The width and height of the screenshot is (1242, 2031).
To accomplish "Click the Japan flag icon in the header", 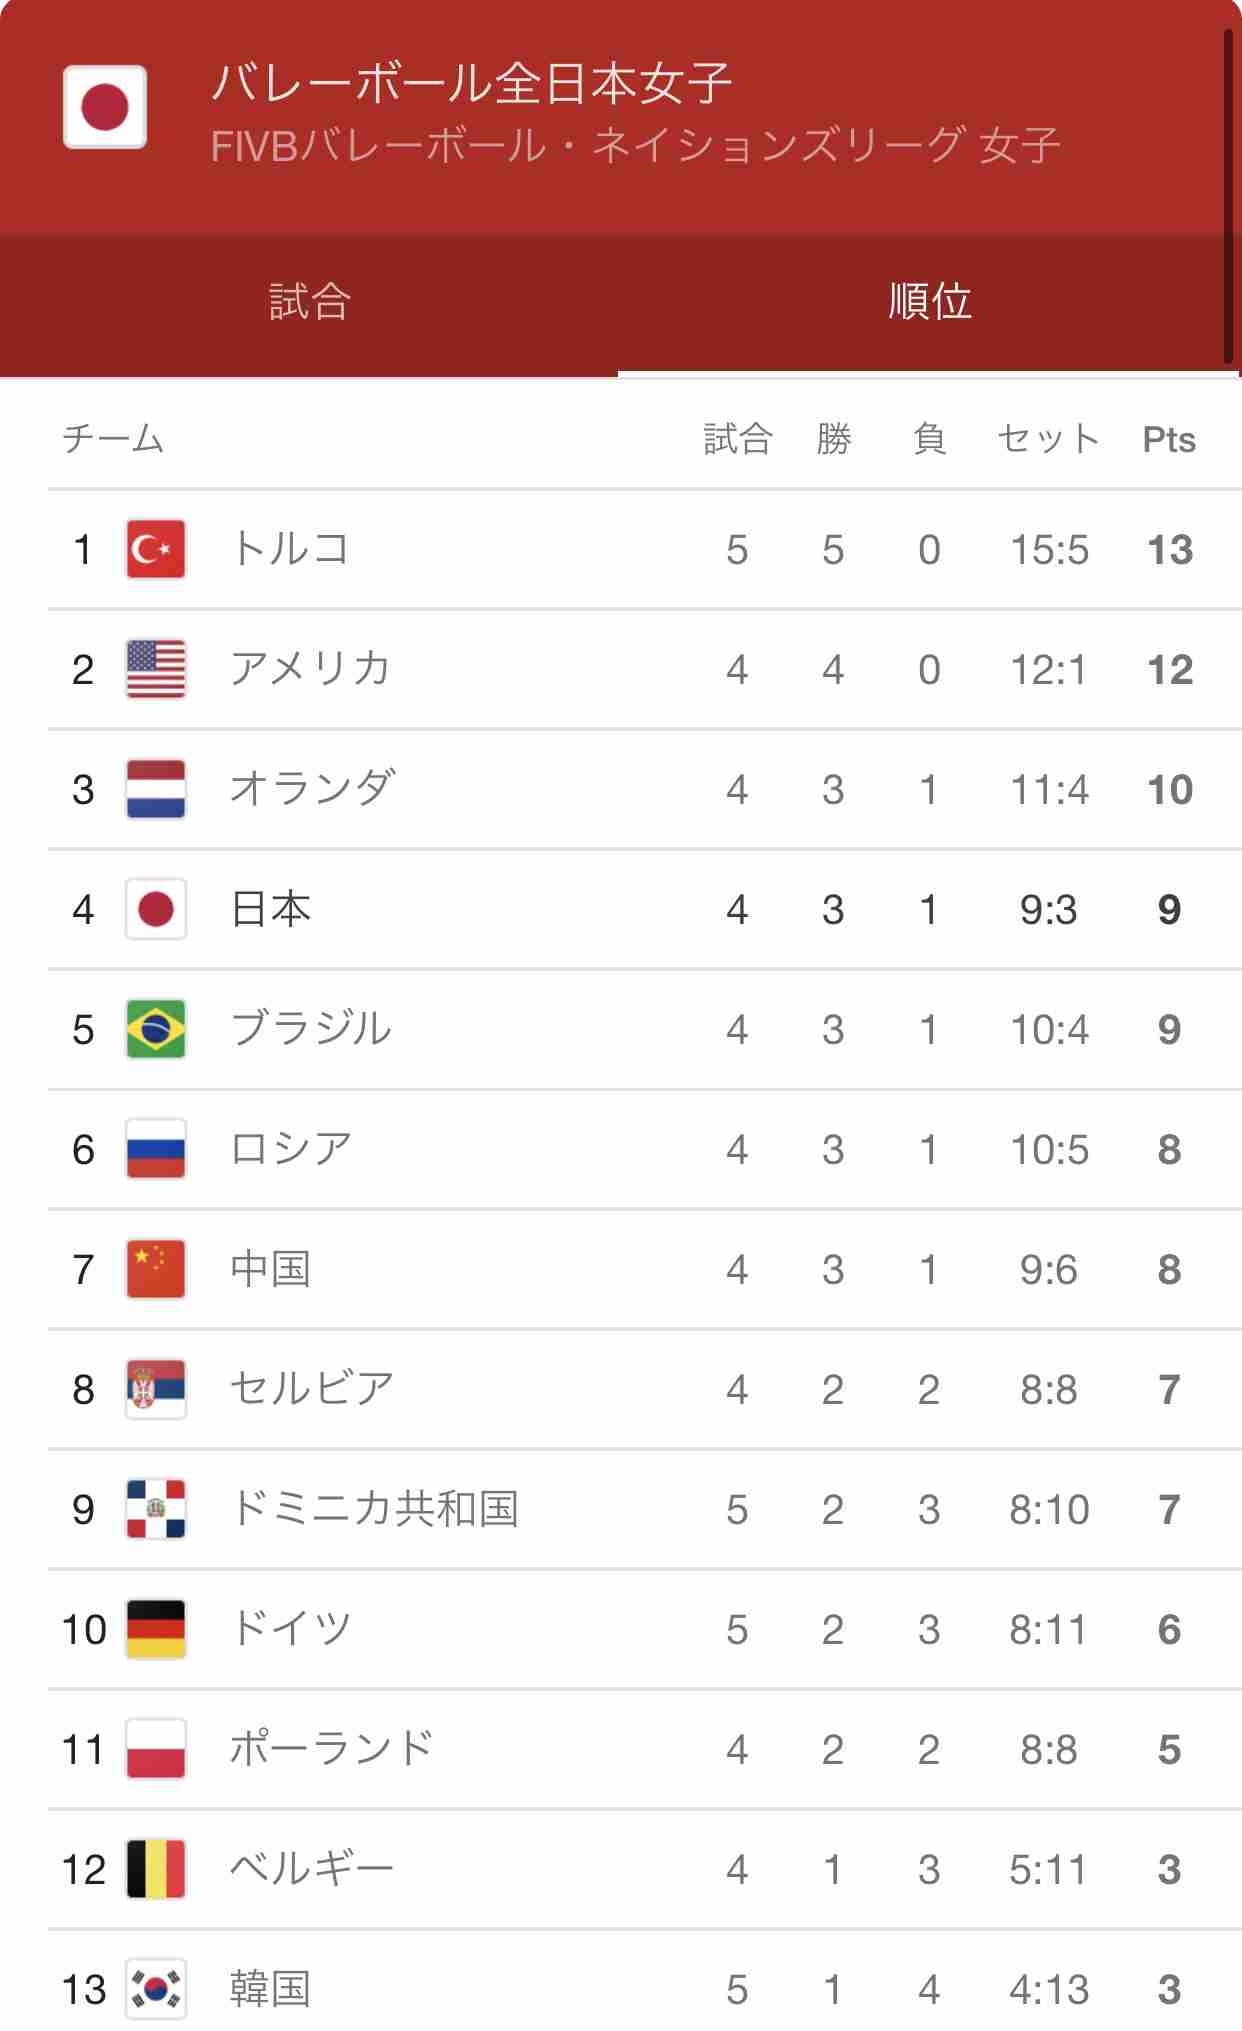I will tap(105, 107).
